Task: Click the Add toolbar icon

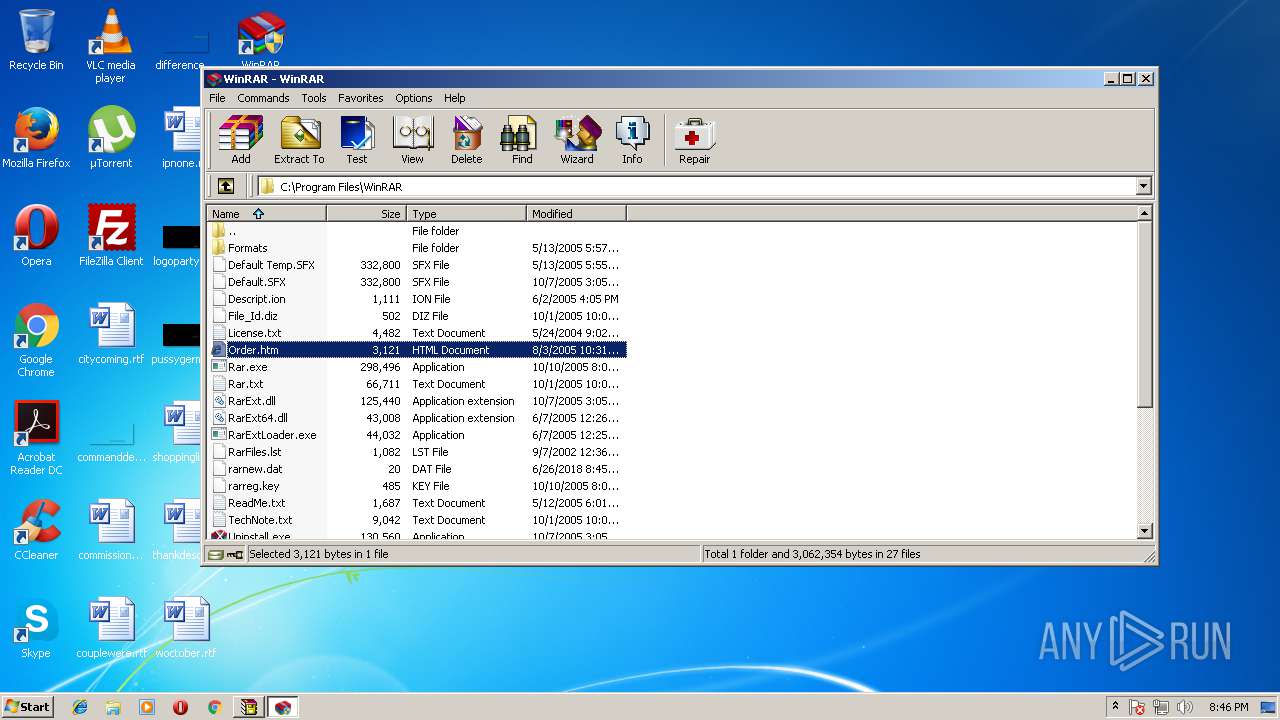Action: pos(241,140)
